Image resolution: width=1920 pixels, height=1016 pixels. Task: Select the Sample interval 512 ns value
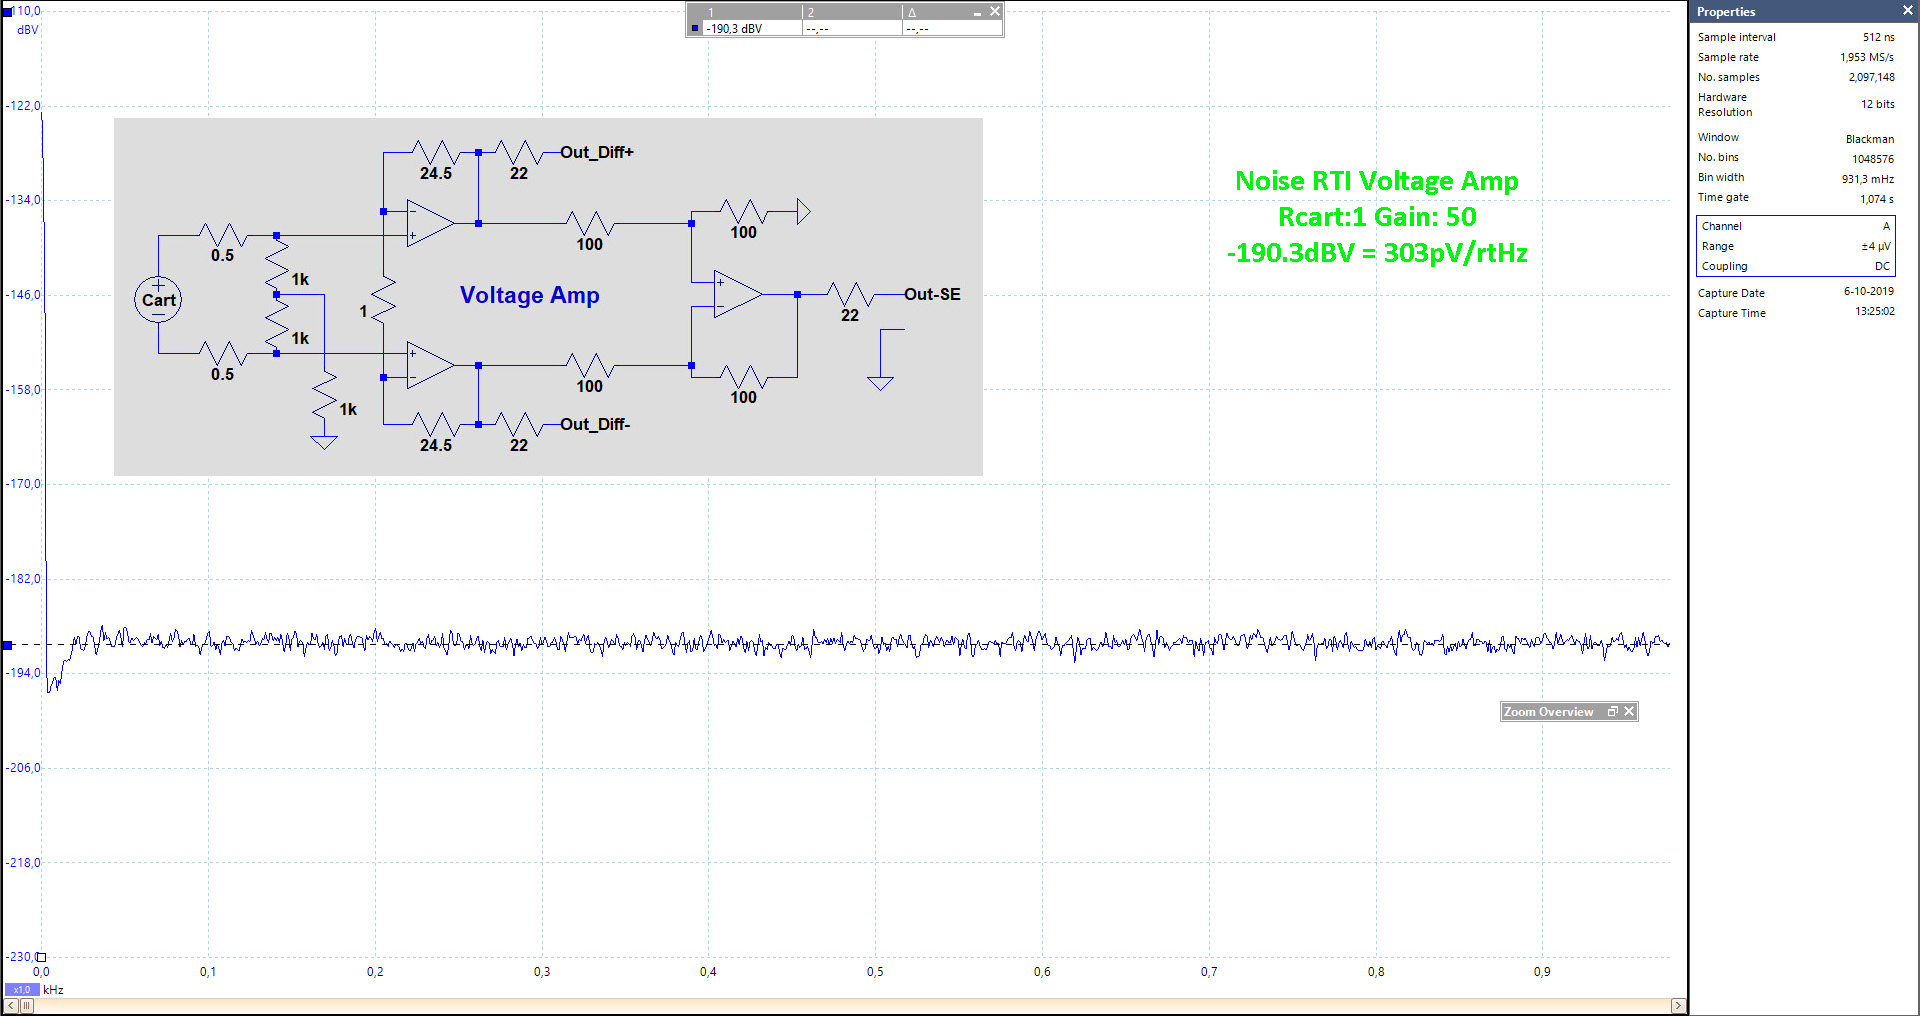pos(1878,37)
